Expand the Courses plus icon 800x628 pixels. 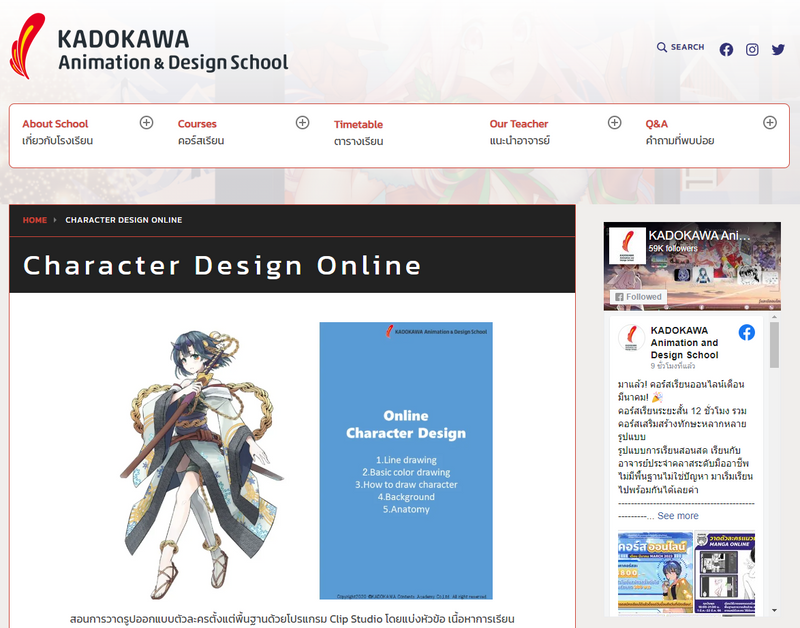(303, 122)
